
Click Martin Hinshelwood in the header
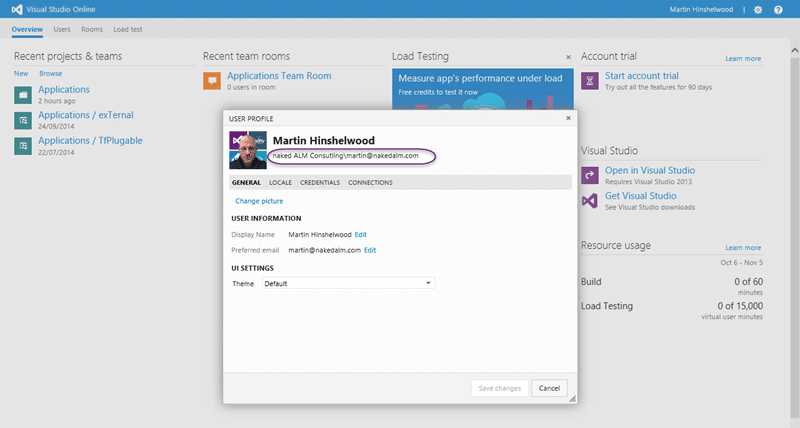(701, 10)
